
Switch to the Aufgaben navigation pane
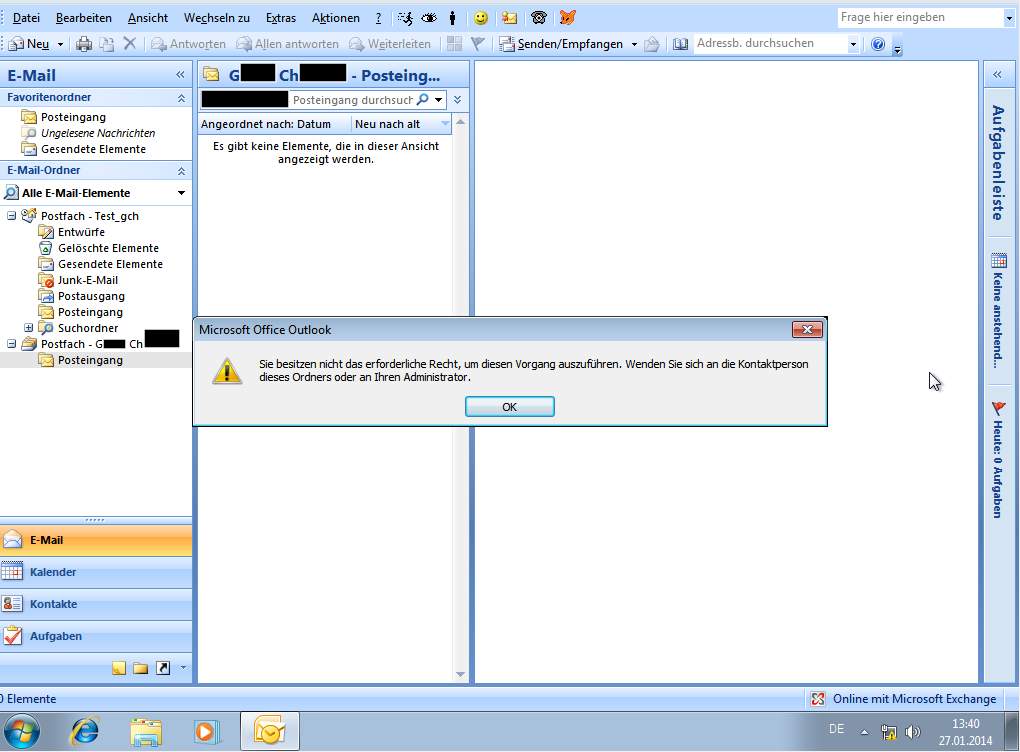click(x=55, y=636)
